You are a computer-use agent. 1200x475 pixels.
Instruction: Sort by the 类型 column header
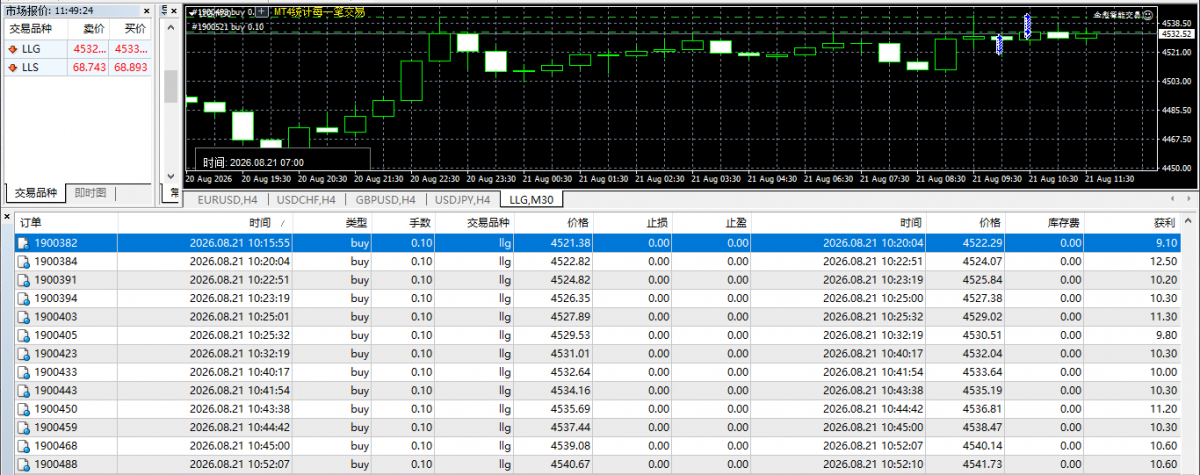333,222
